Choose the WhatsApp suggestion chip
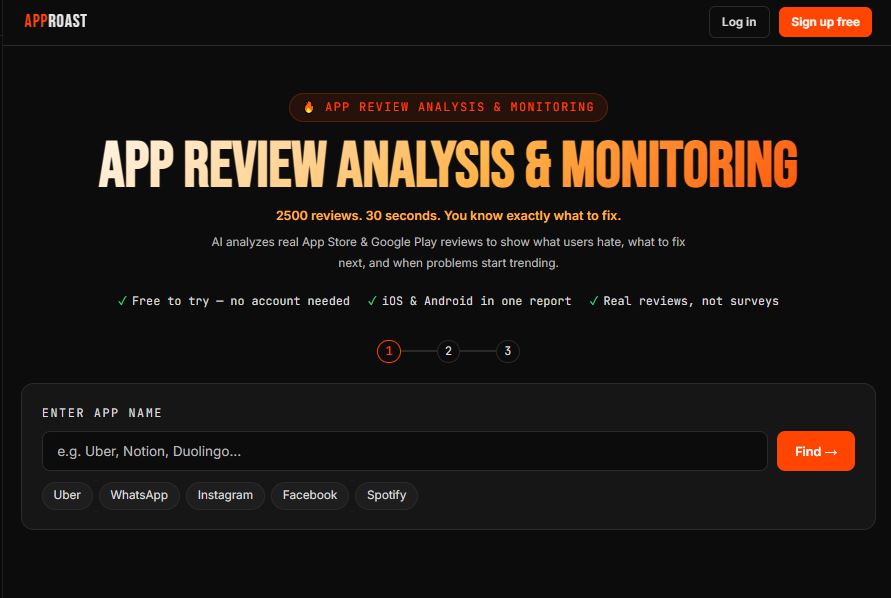This screenshot has width=891, height=598. [139, 496]
